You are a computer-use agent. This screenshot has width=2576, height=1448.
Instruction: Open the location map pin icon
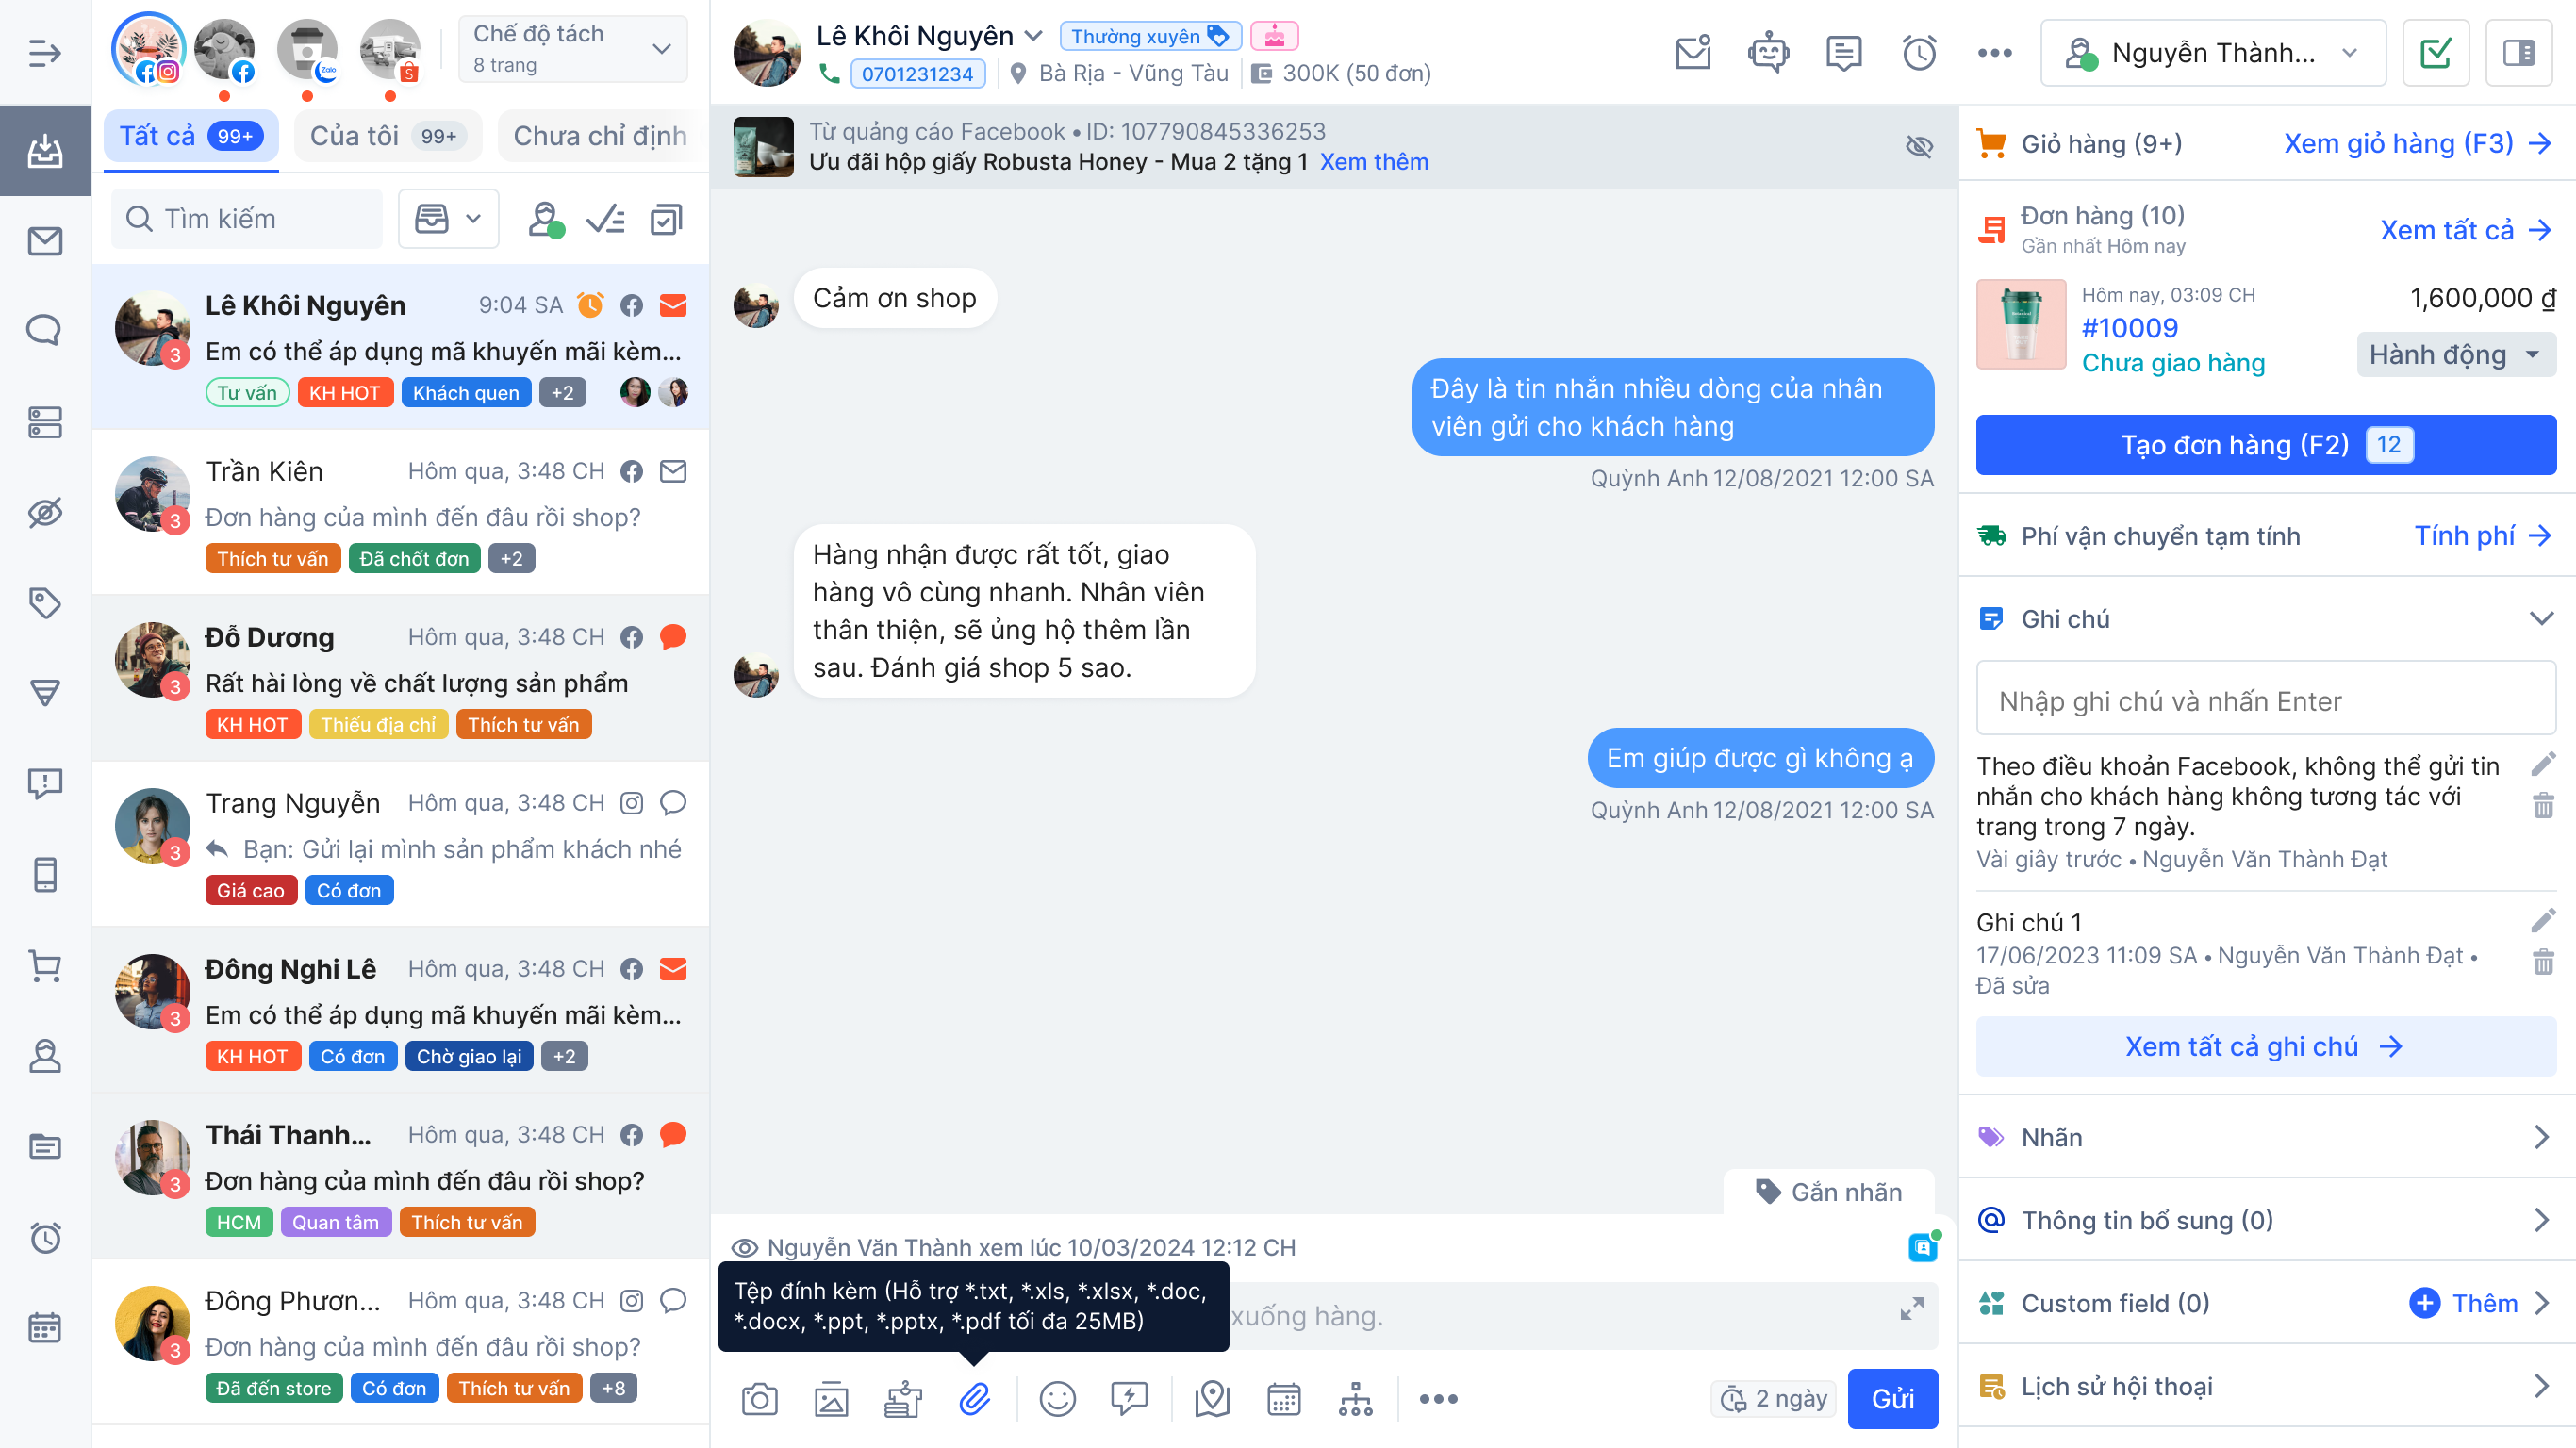1212,1398
